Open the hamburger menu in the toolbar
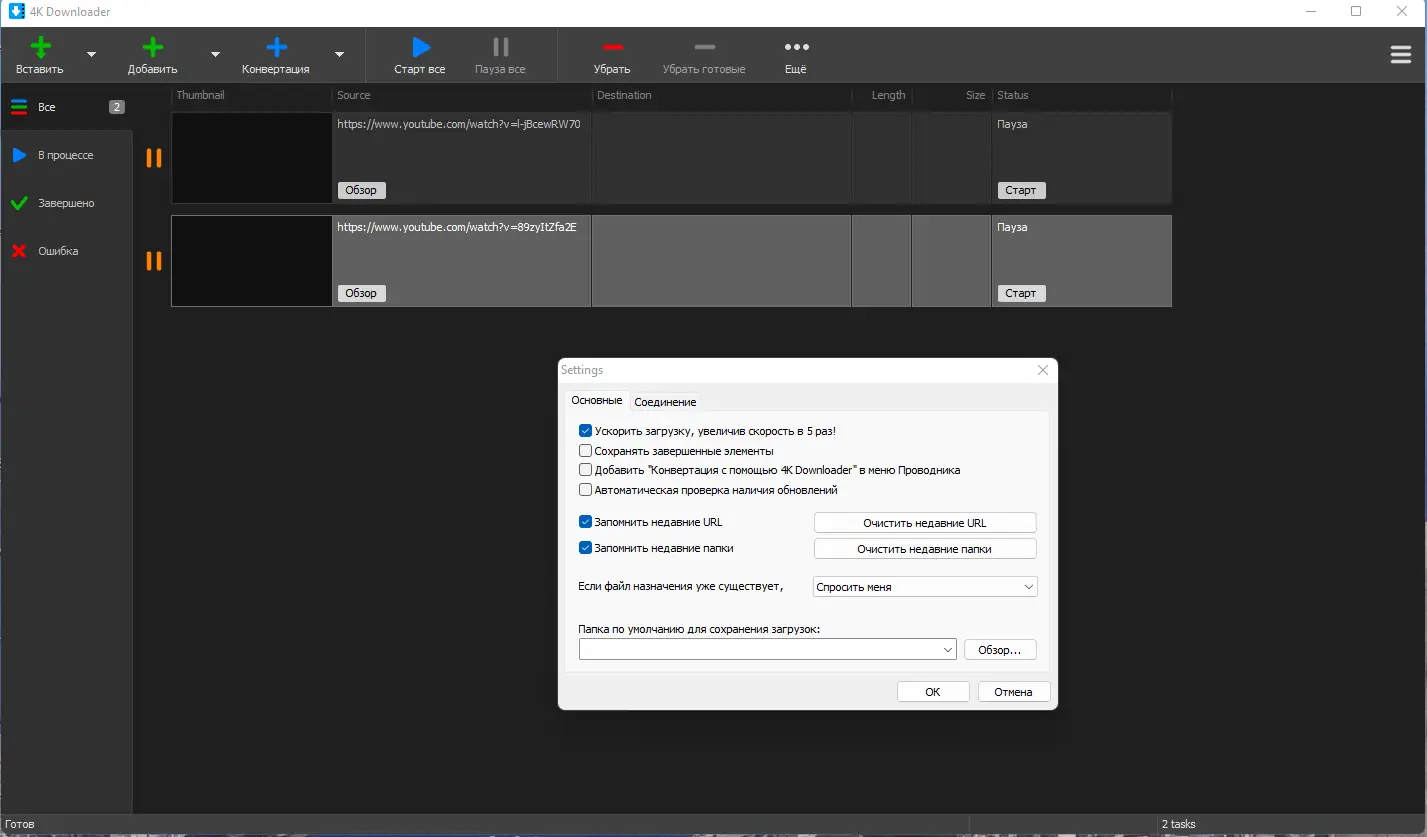Image resolution: width=1427 pixels, height=837 pixels. 1401,55
